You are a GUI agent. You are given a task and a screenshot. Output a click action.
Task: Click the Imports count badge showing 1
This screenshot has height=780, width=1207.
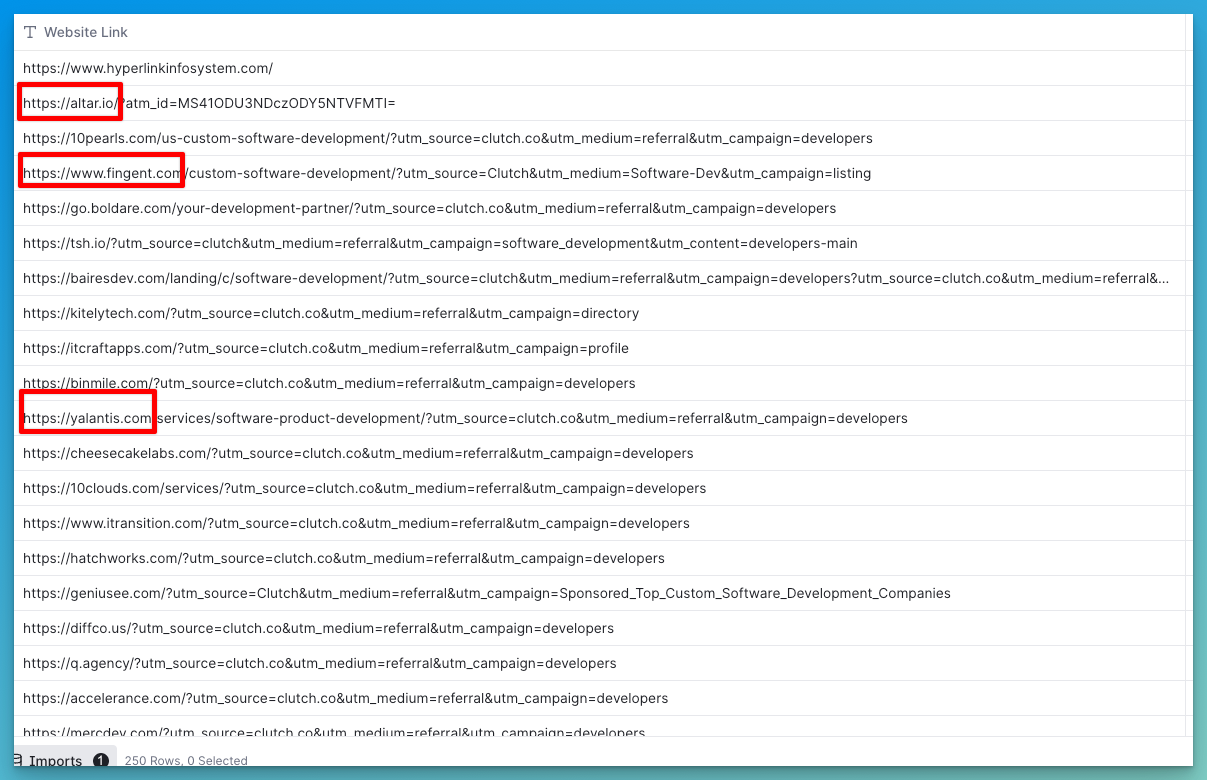pos(101,761)
